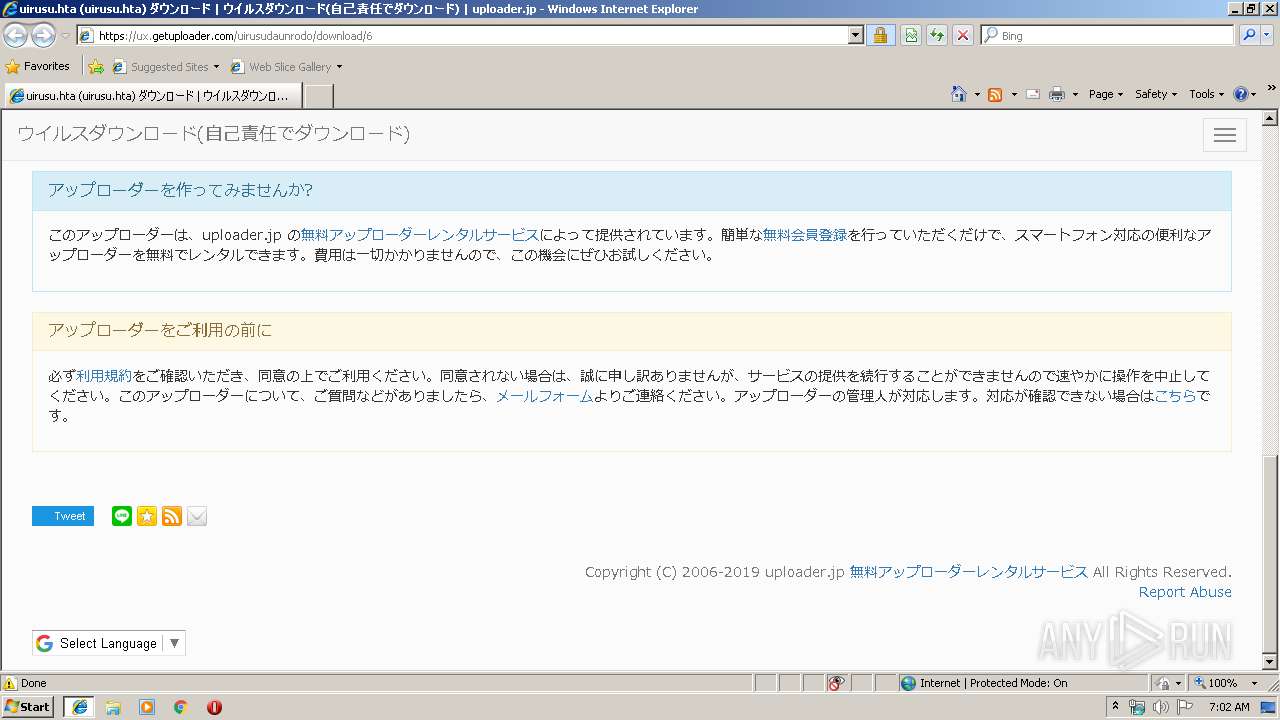Image resolution: width=1280 pixels, height=720 pixels.
Task: Open the security lock report icon
Action: click(880, 36)
